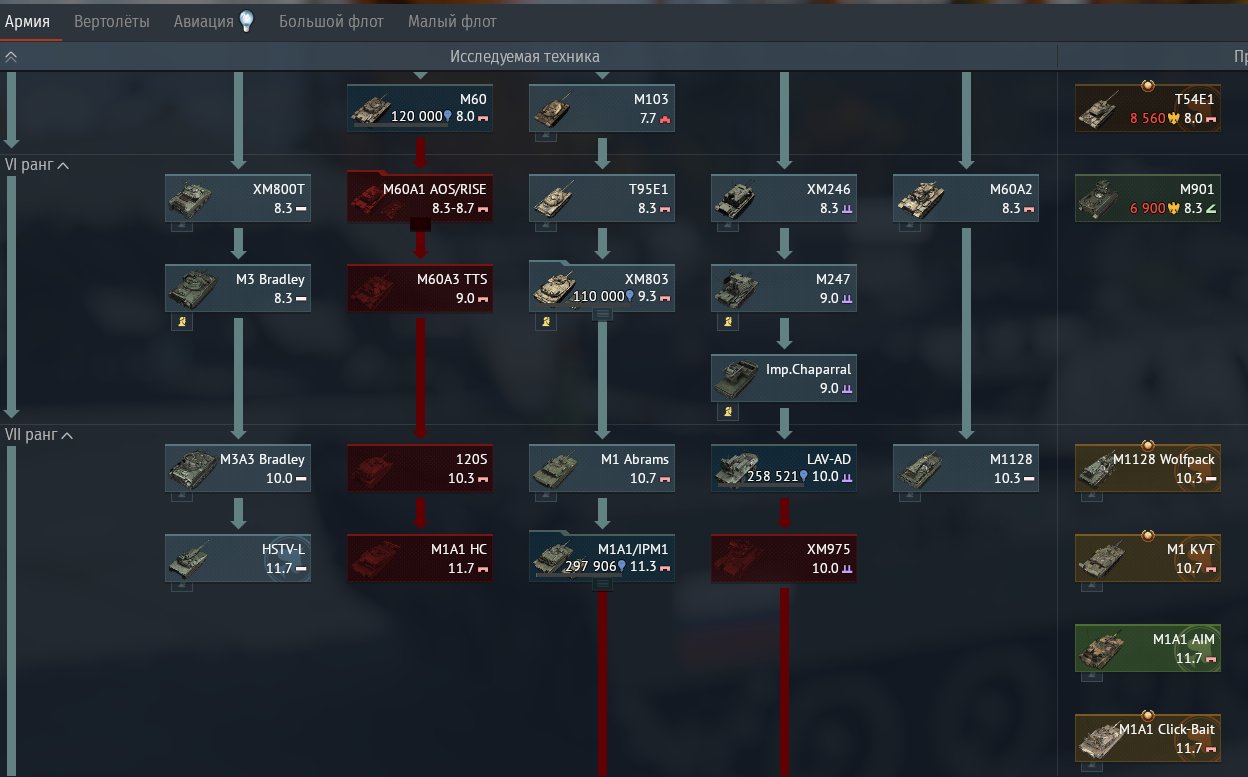The image size is (1248, 777).
Task: Select the M3 Bradley card
Action: click(238, 287)
